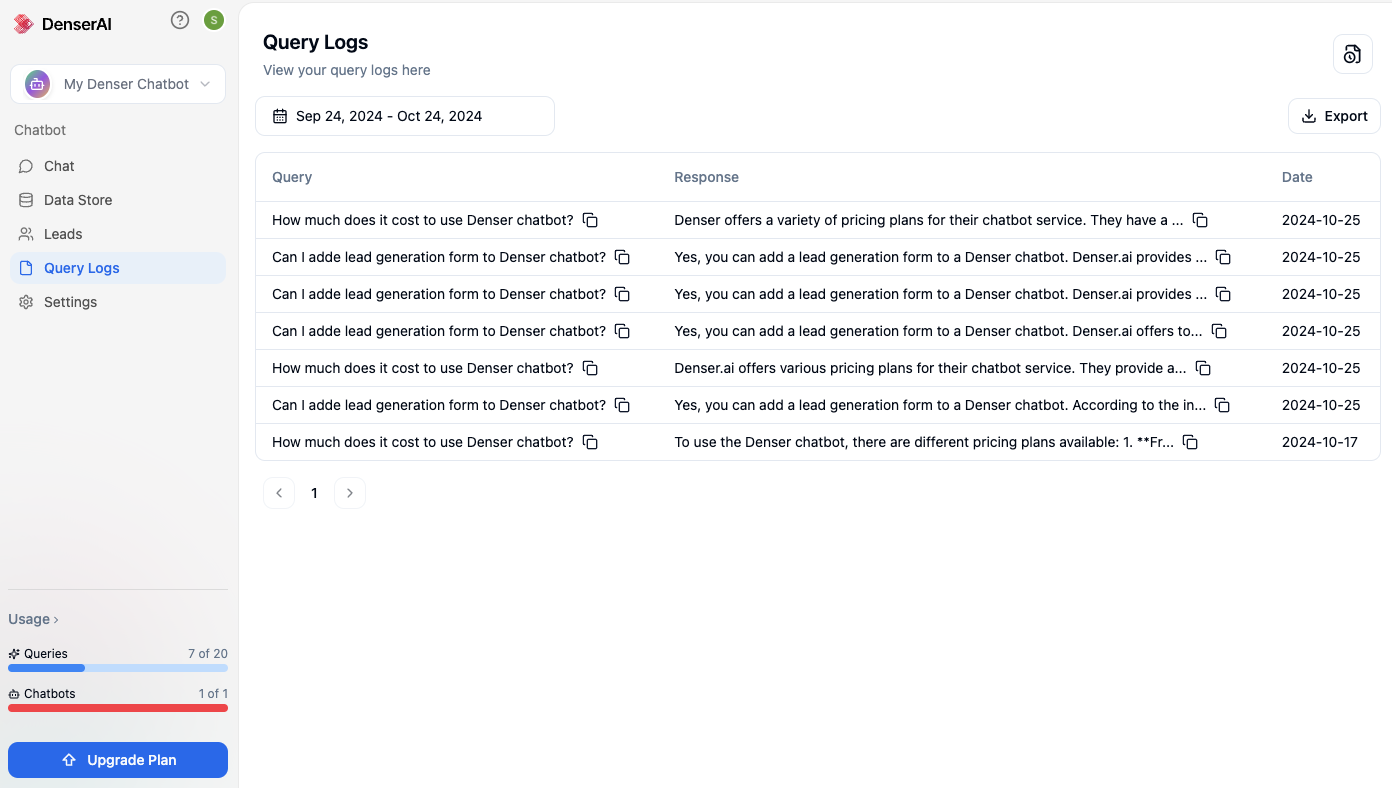Click the Queries usage progress bar

(117, 667)
